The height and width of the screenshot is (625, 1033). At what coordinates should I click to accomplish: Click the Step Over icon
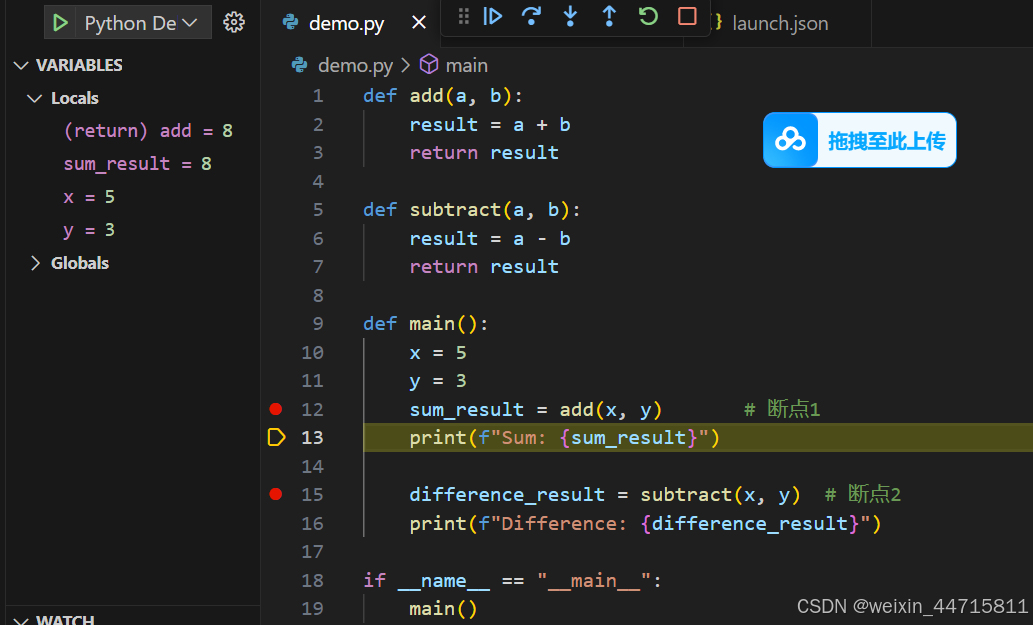pos(531,17)
